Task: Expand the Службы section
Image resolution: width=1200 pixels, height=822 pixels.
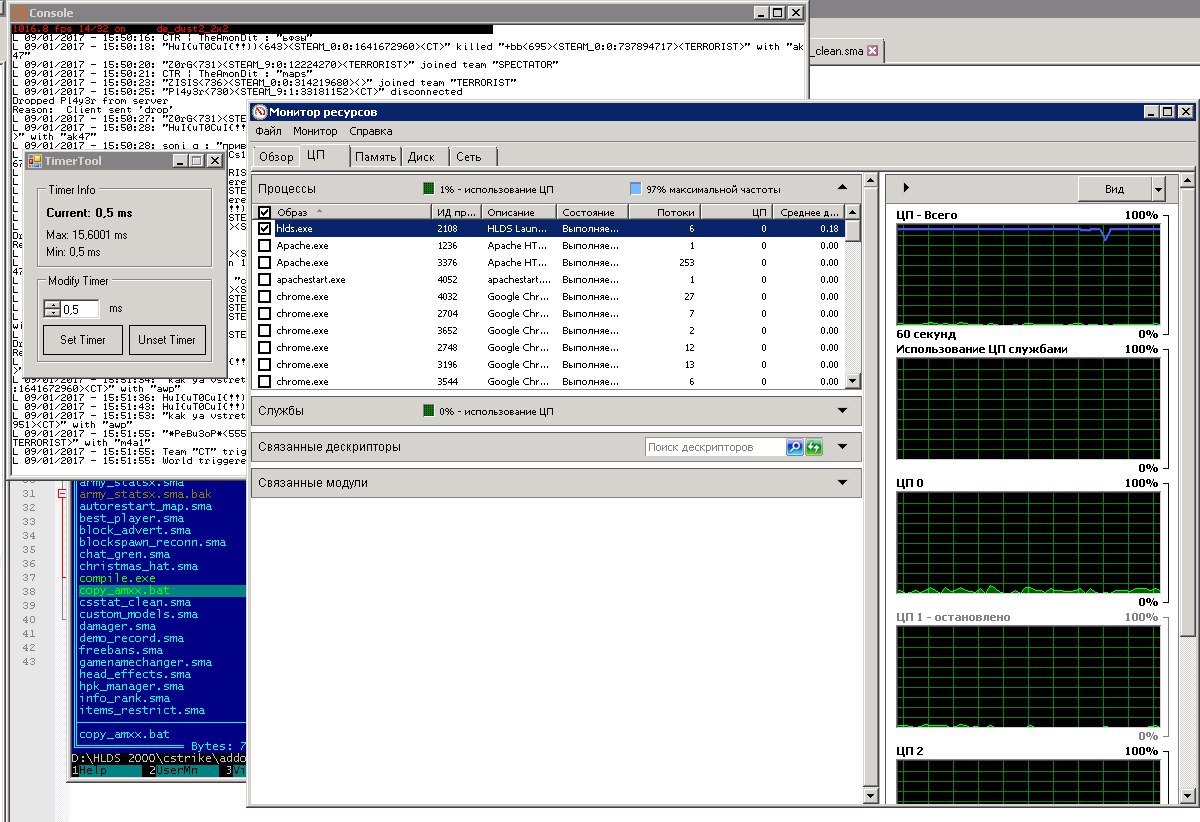Action: pyautogui.click(x=843, y=410)
